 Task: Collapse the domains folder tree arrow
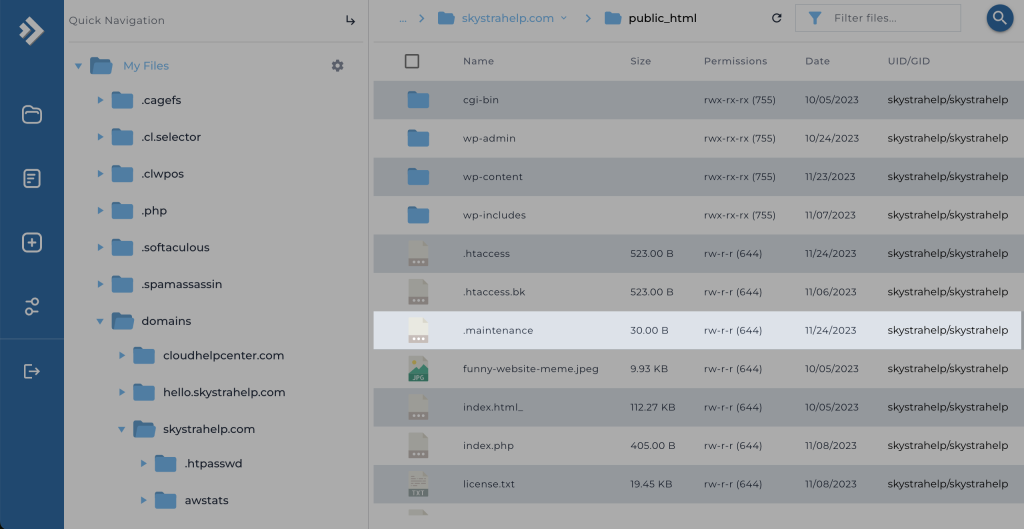point(100,321)
